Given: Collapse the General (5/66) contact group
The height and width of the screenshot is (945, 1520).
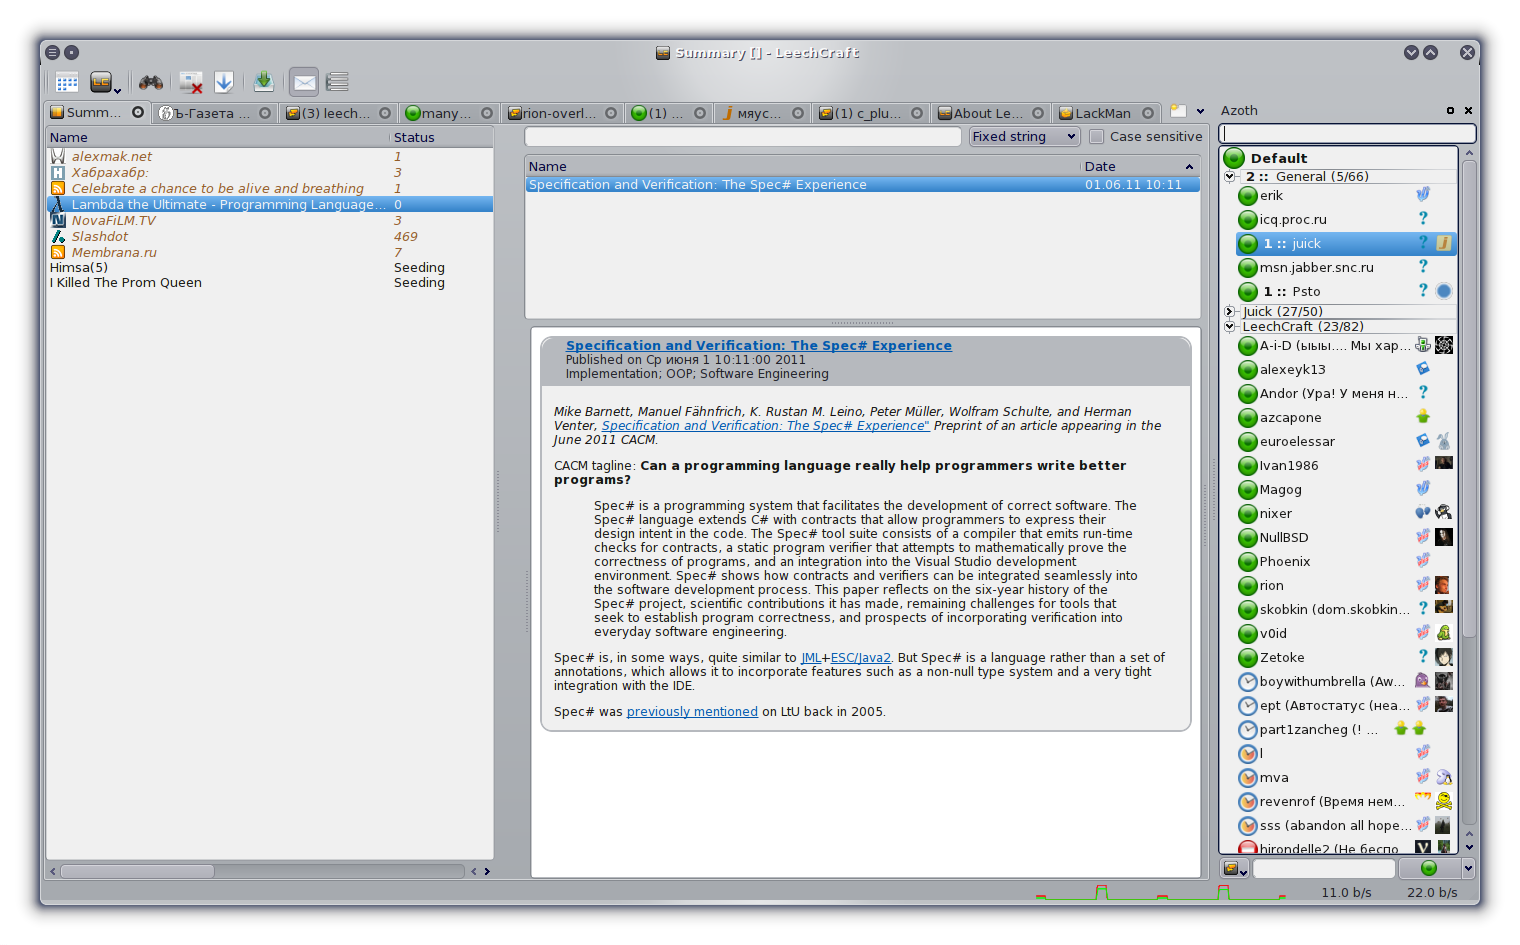Looking at the screenshot, I should (x=1230, y=177).
